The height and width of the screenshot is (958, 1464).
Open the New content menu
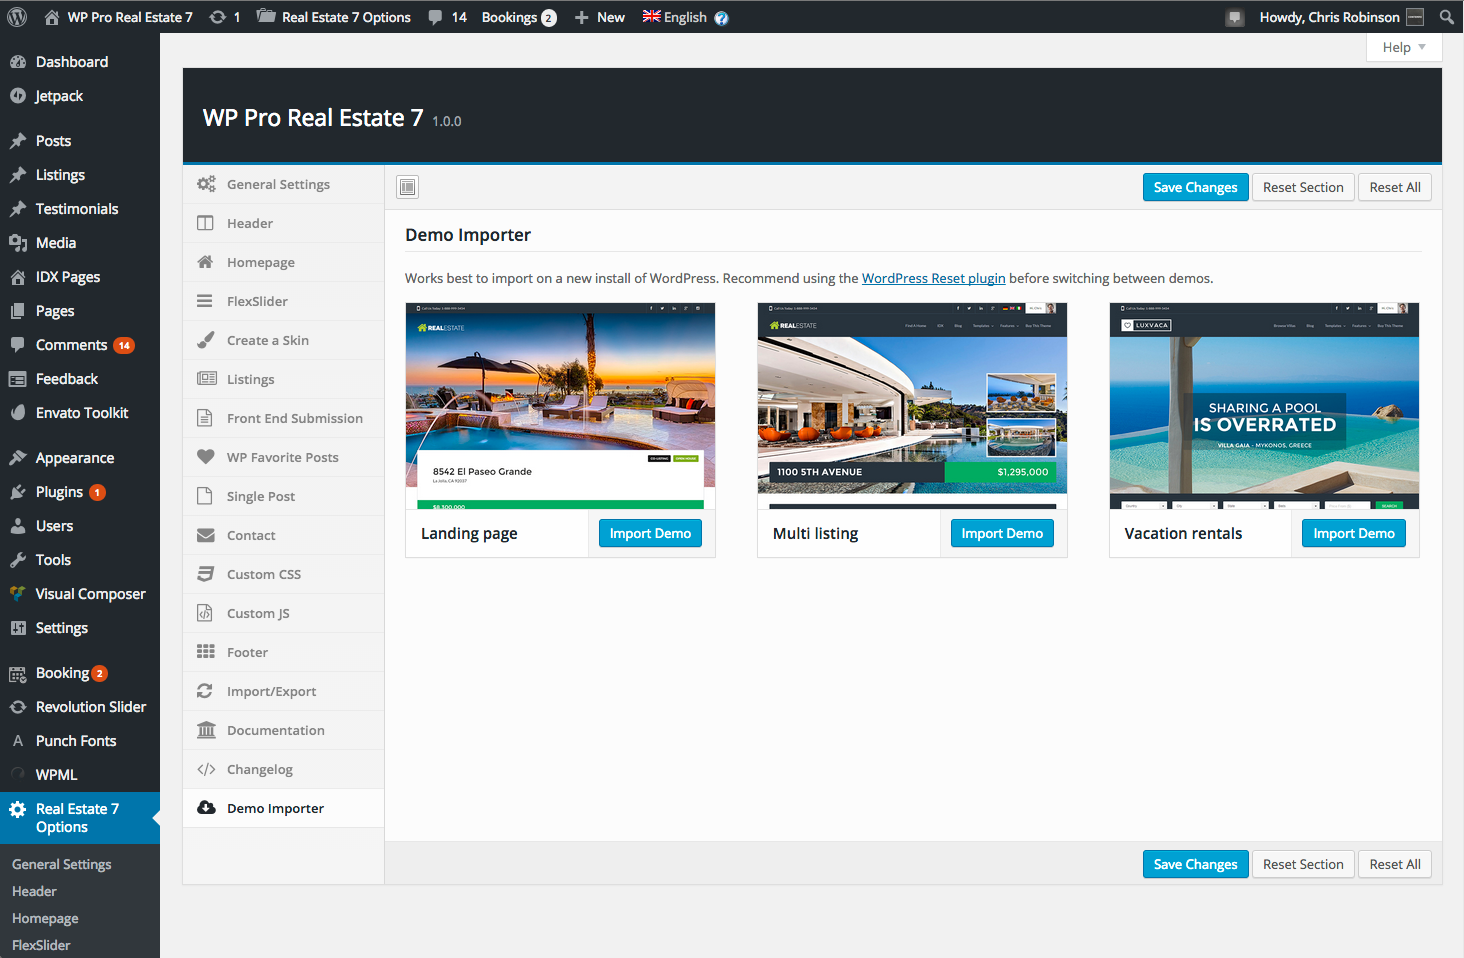599,17
